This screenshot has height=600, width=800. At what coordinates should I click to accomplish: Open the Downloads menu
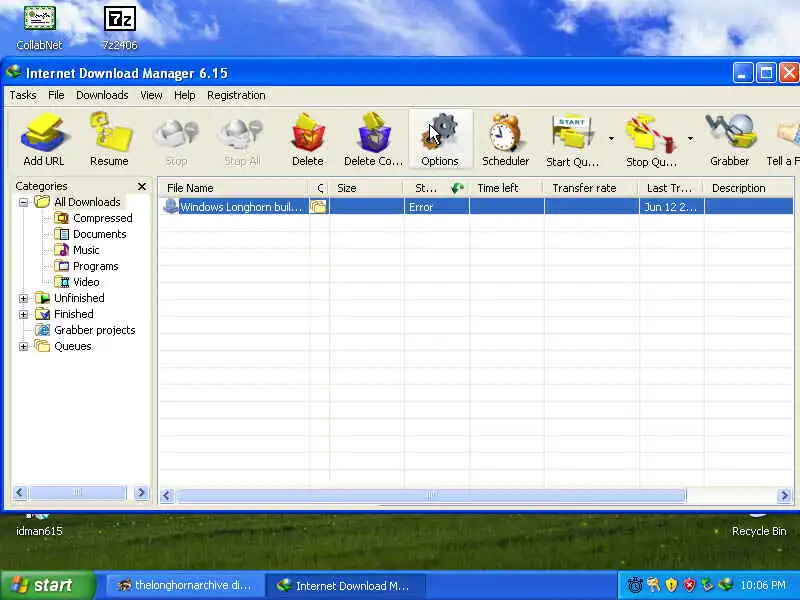pyautogui.click(x=102, y=95)
